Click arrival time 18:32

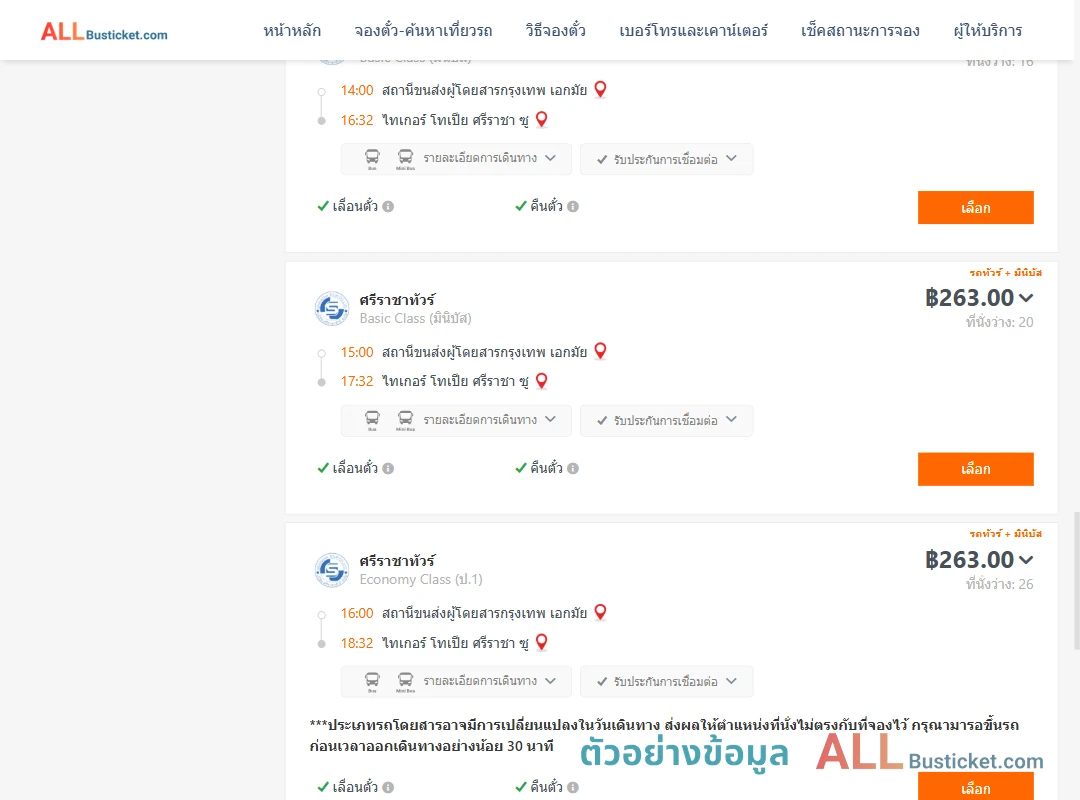(357, 643)
